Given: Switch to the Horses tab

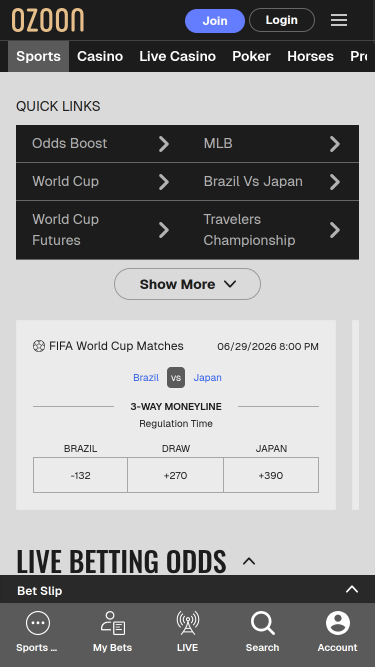Looking at the screenshot, I should pyautogui.click(x=310, y=56).
